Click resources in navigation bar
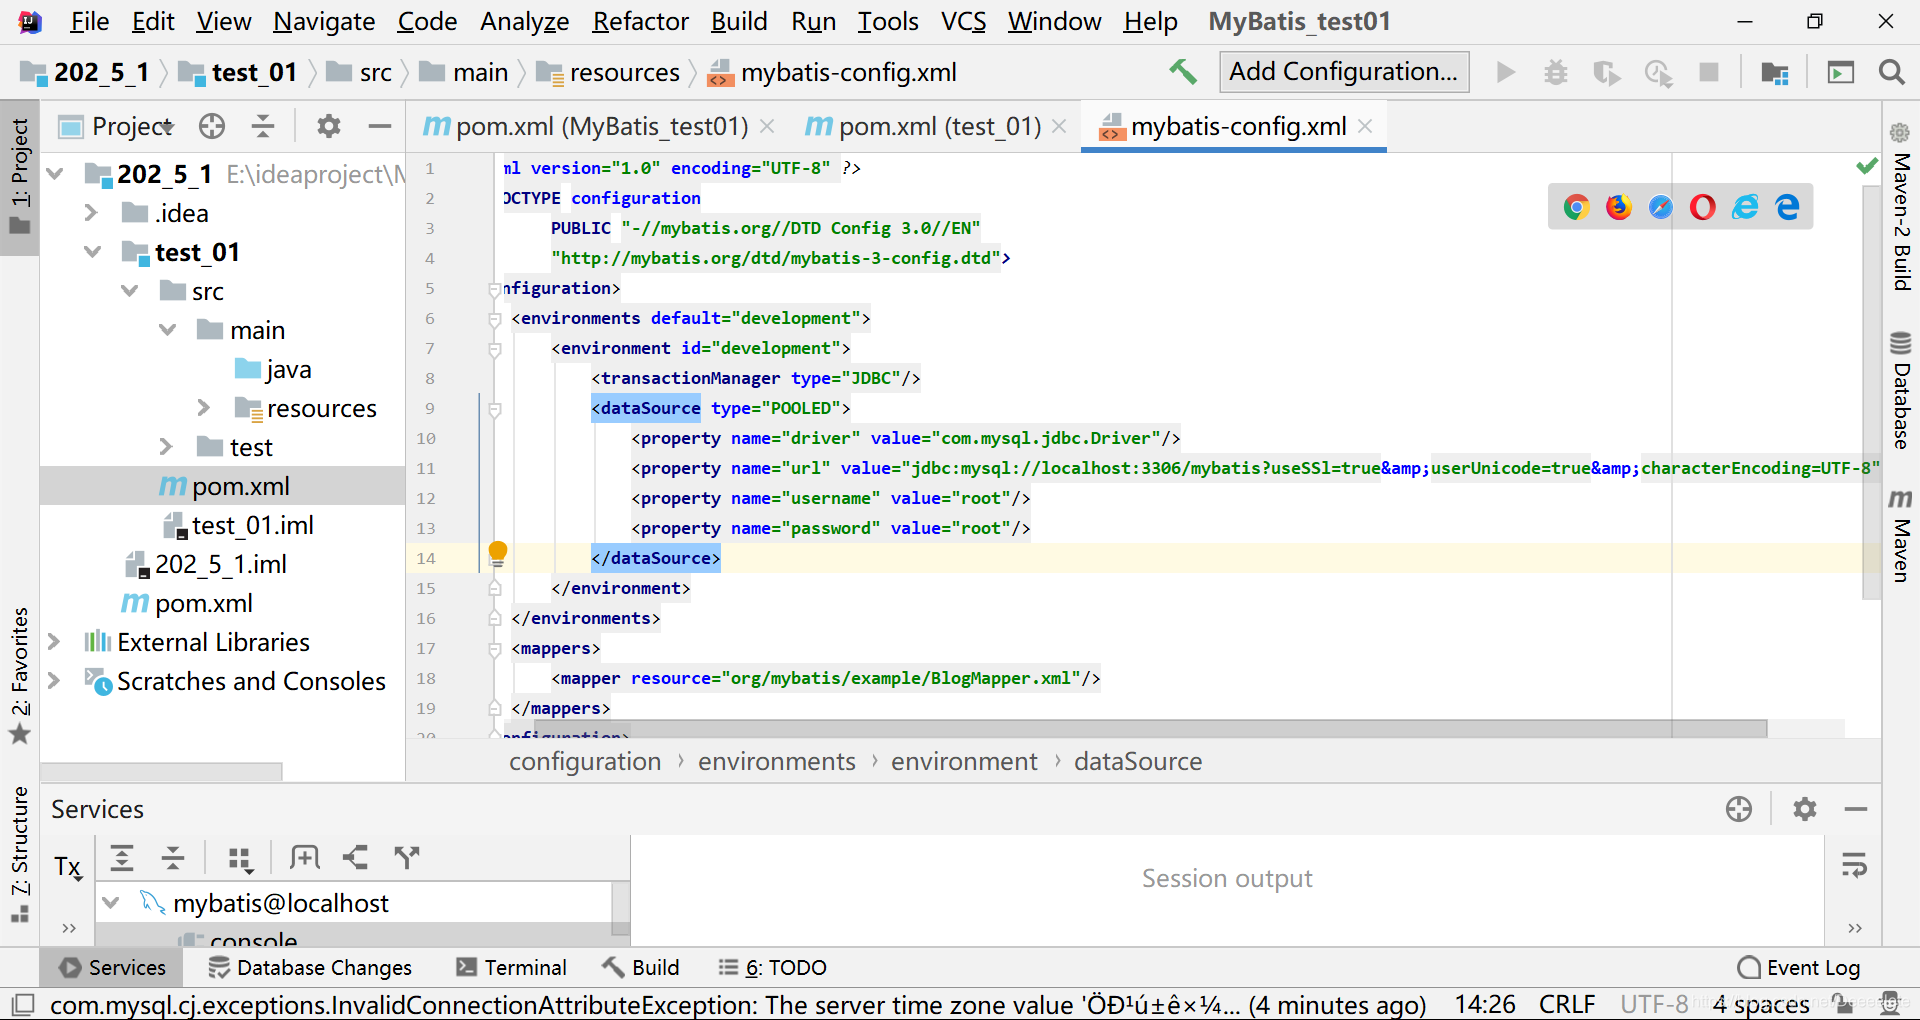This screenshot has width=1920, height=1020. pyautogui.click(x=608, y=73)
